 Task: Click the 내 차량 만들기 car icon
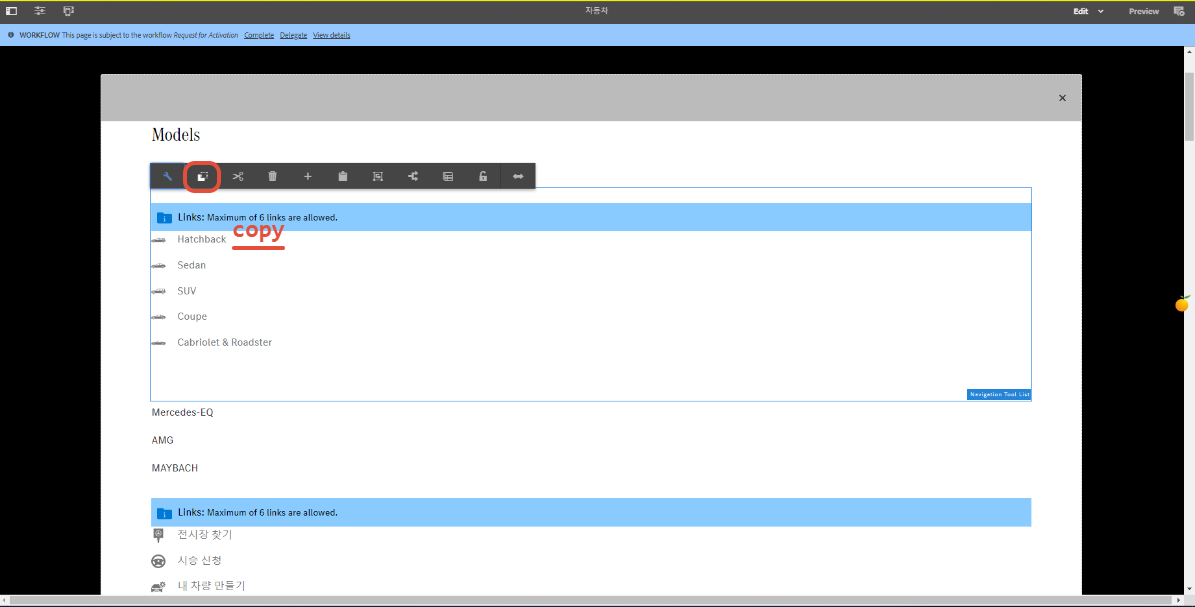[159, 586]
